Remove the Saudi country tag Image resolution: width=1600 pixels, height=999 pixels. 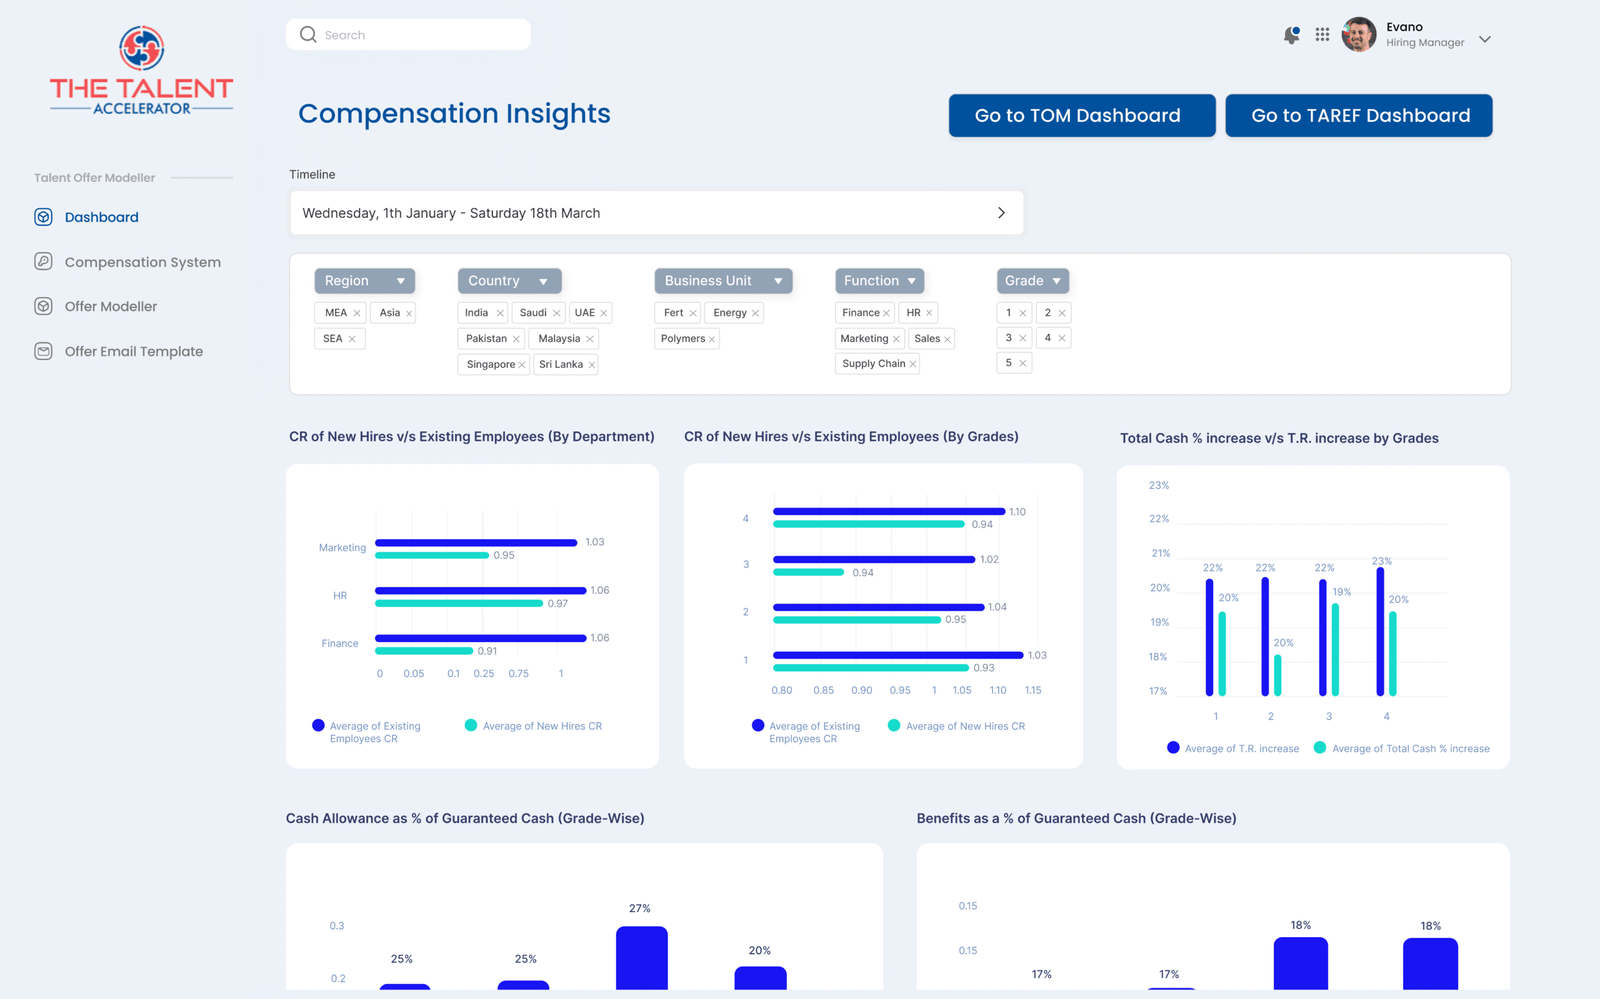point(557,313)
